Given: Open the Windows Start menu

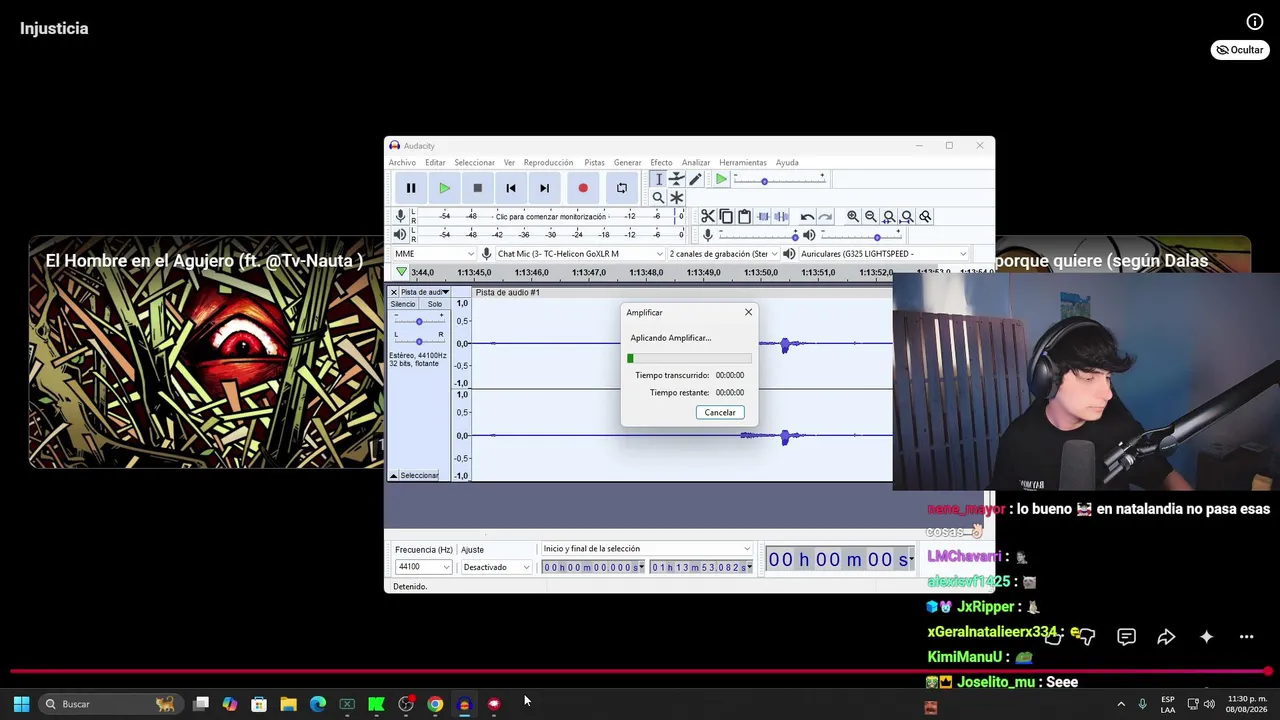Looking at the screenshot, I should (21, 704).
